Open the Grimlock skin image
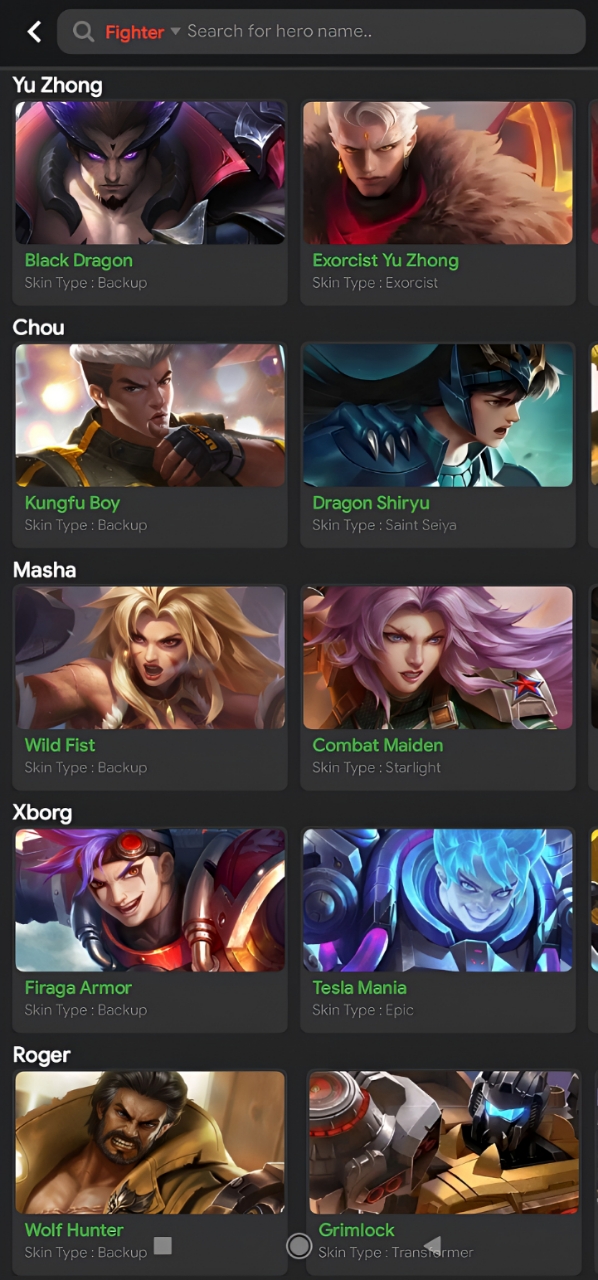The height and width of the screenshot is (1280, 598). pyautogui.click(x=444, y=1142)
